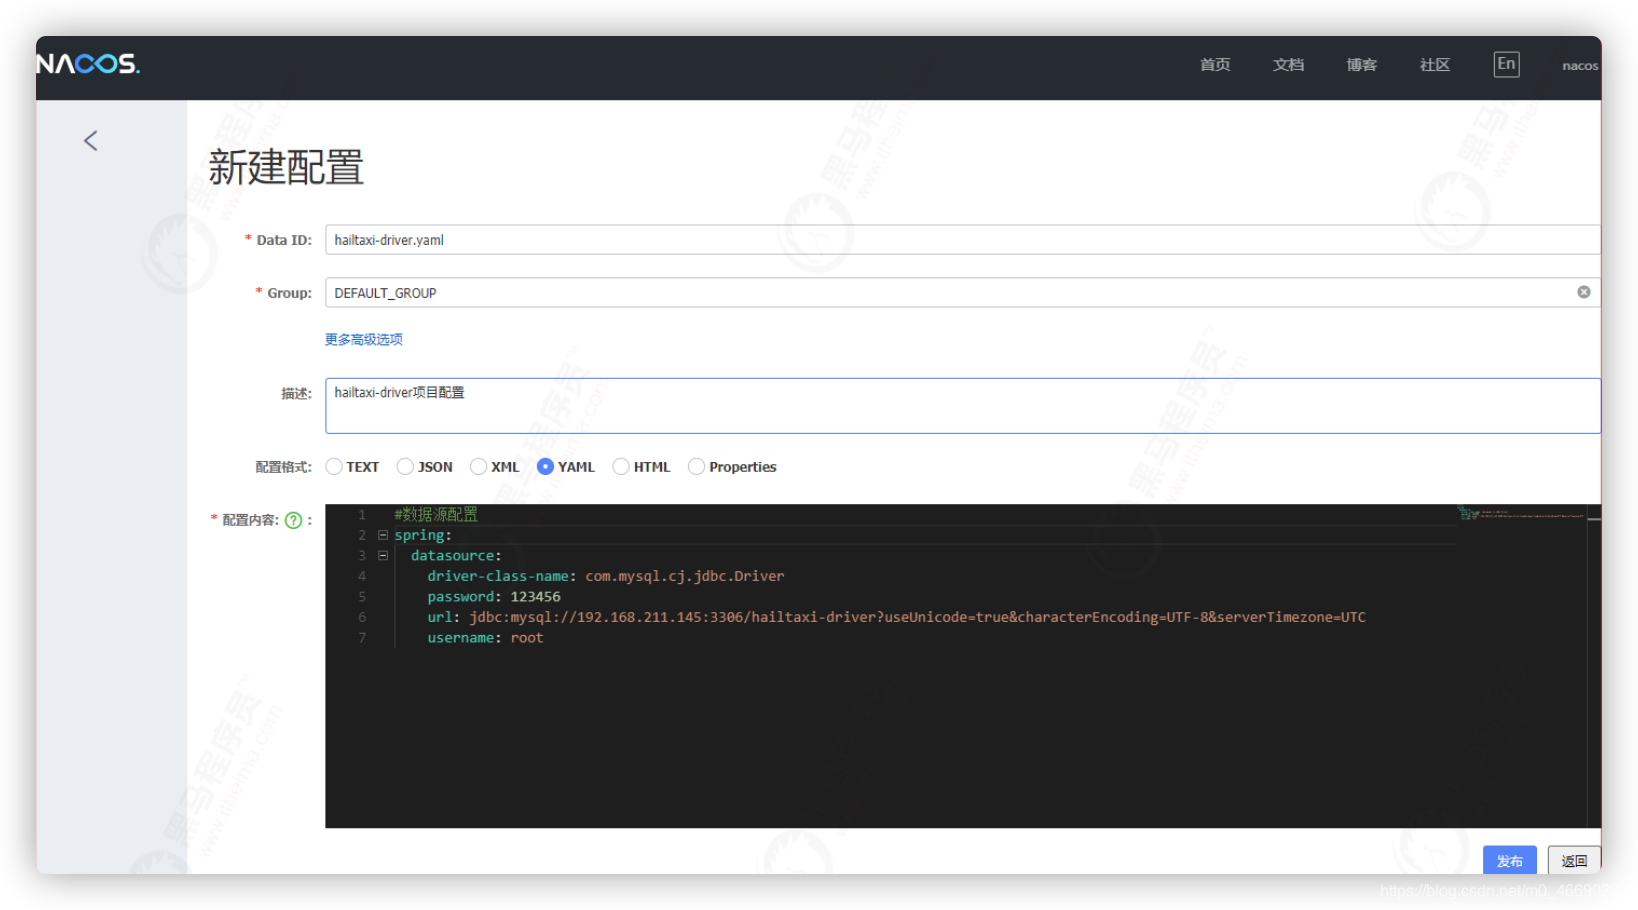Open the 博客 menu item
Image resolution: width=1638 pixels, height=910 pixels.
1361,65
